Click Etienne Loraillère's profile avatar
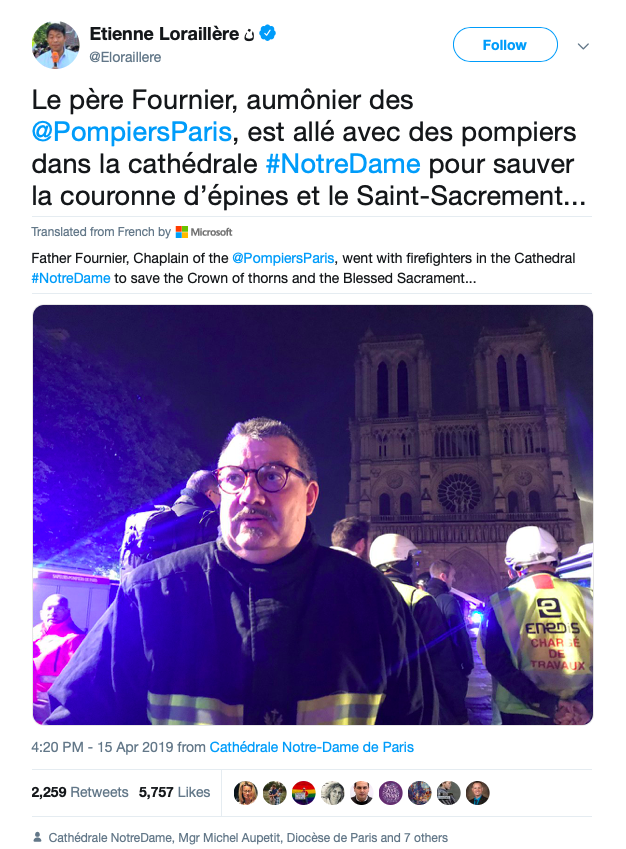Screen dimensions: 626x849 point(55,45)
